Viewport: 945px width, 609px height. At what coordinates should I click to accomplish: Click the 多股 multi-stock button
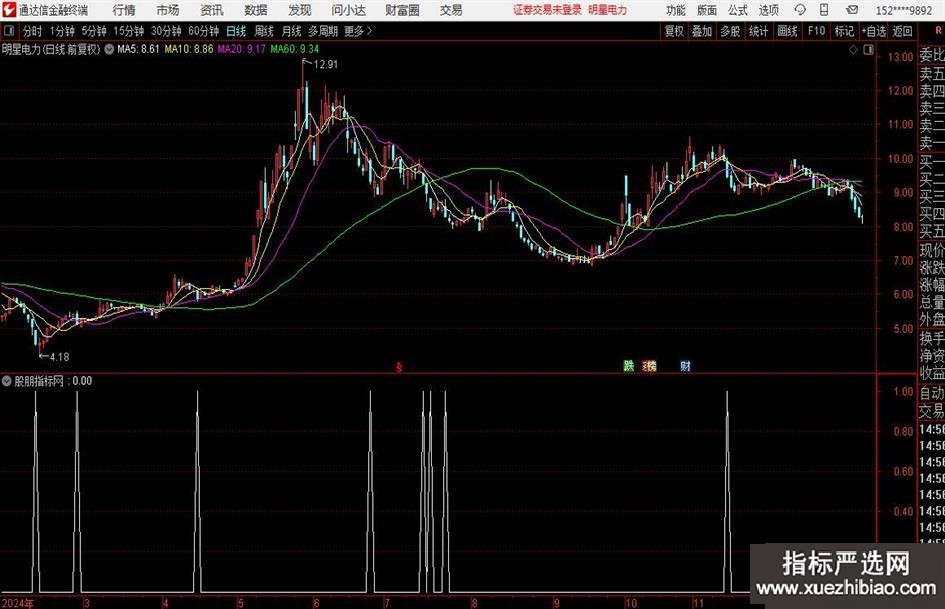point(730,31)
